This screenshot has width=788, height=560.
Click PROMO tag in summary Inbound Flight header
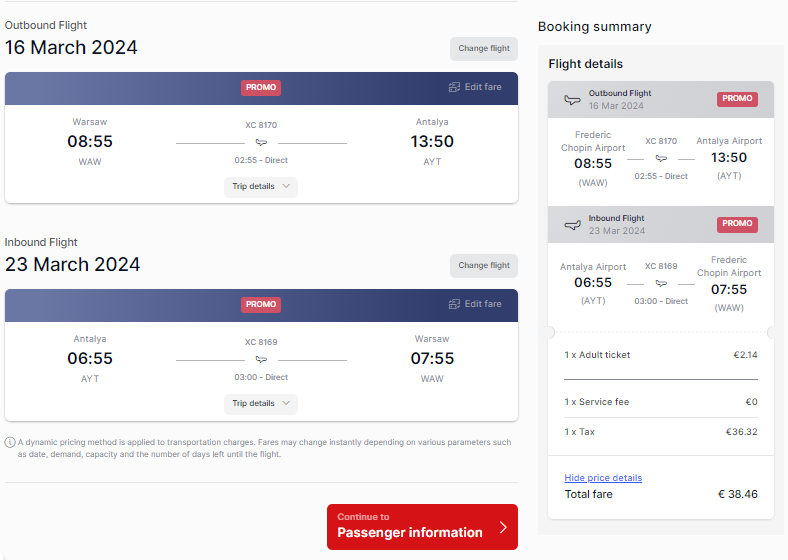tap(737, 224)
